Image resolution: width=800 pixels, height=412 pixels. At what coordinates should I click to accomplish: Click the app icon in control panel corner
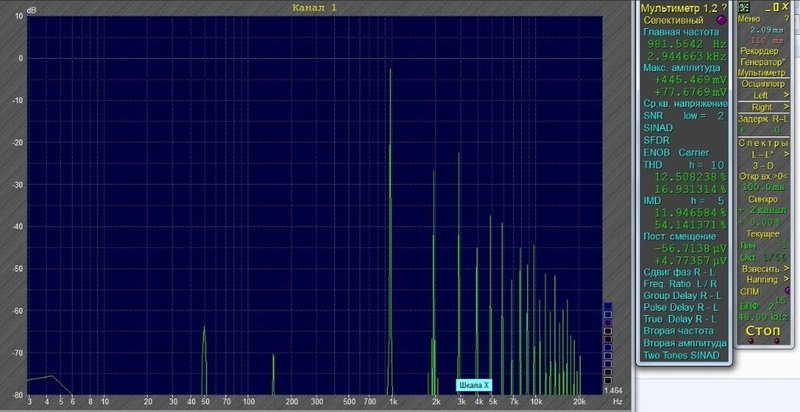click(x=744, y=7)
